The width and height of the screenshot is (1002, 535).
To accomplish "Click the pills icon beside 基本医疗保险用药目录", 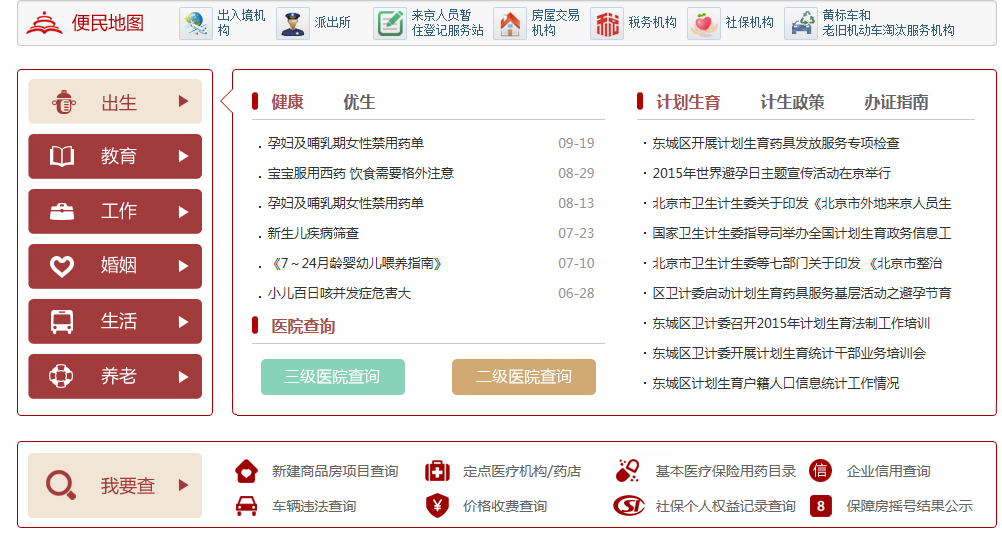I will coord(628,471).
